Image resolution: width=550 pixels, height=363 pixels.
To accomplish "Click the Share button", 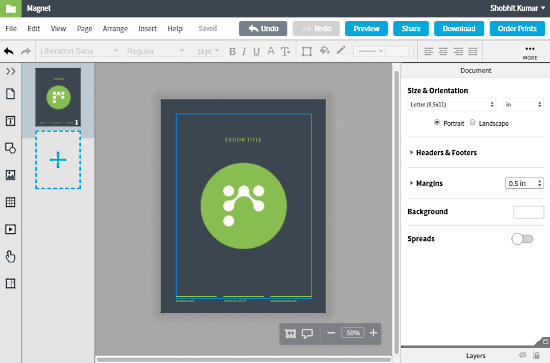I will (x=411, y=28).
